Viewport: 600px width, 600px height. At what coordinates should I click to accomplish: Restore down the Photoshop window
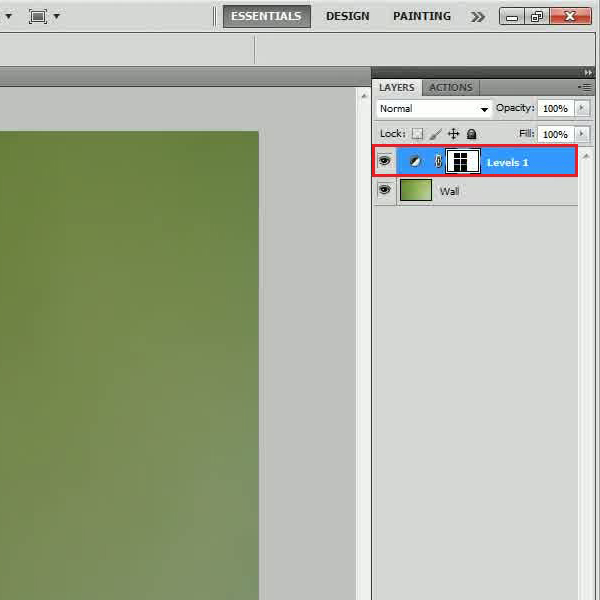click(x=537, y=17)
